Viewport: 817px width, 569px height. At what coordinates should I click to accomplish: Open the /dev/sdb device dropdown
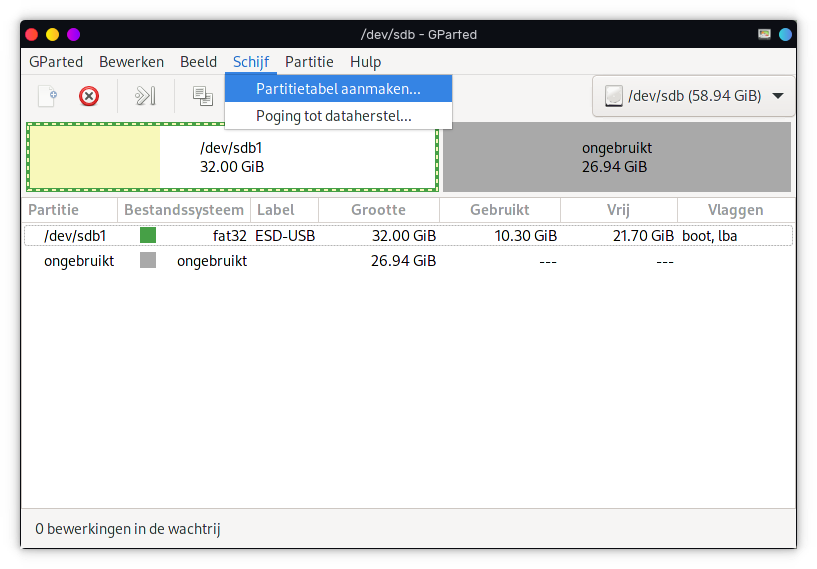694,96
